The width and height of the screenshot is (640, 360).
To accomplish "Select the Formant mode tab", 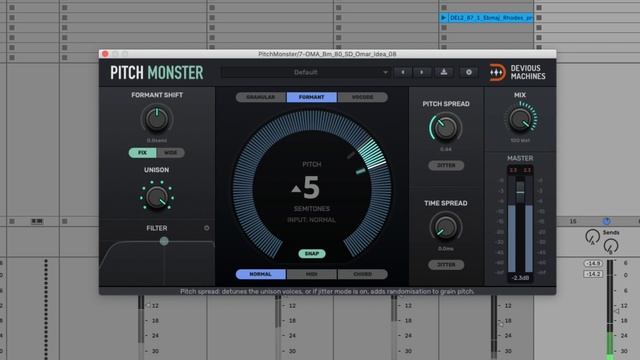I will coord(312,97).
